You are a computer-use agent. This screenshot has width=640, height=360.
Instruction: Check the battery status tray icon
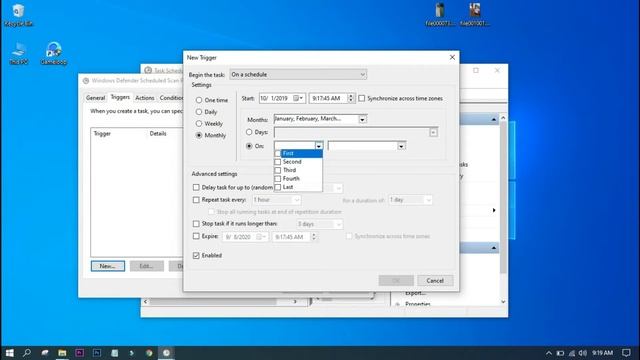point(560,353)
